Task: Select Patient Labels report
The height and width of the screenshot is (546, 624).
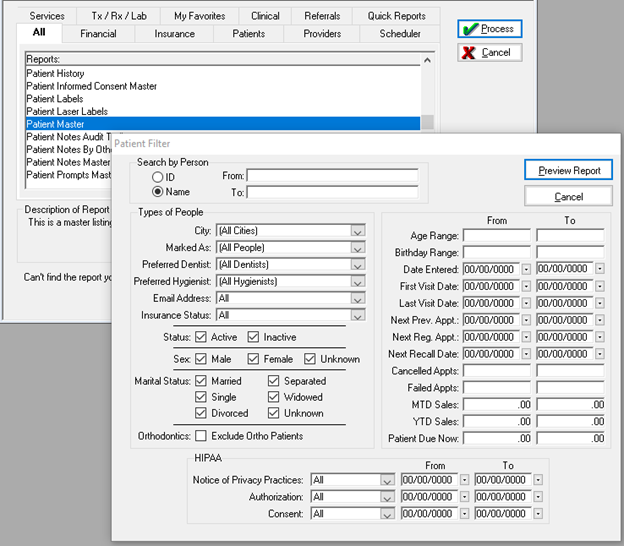Action: (223, 99)
